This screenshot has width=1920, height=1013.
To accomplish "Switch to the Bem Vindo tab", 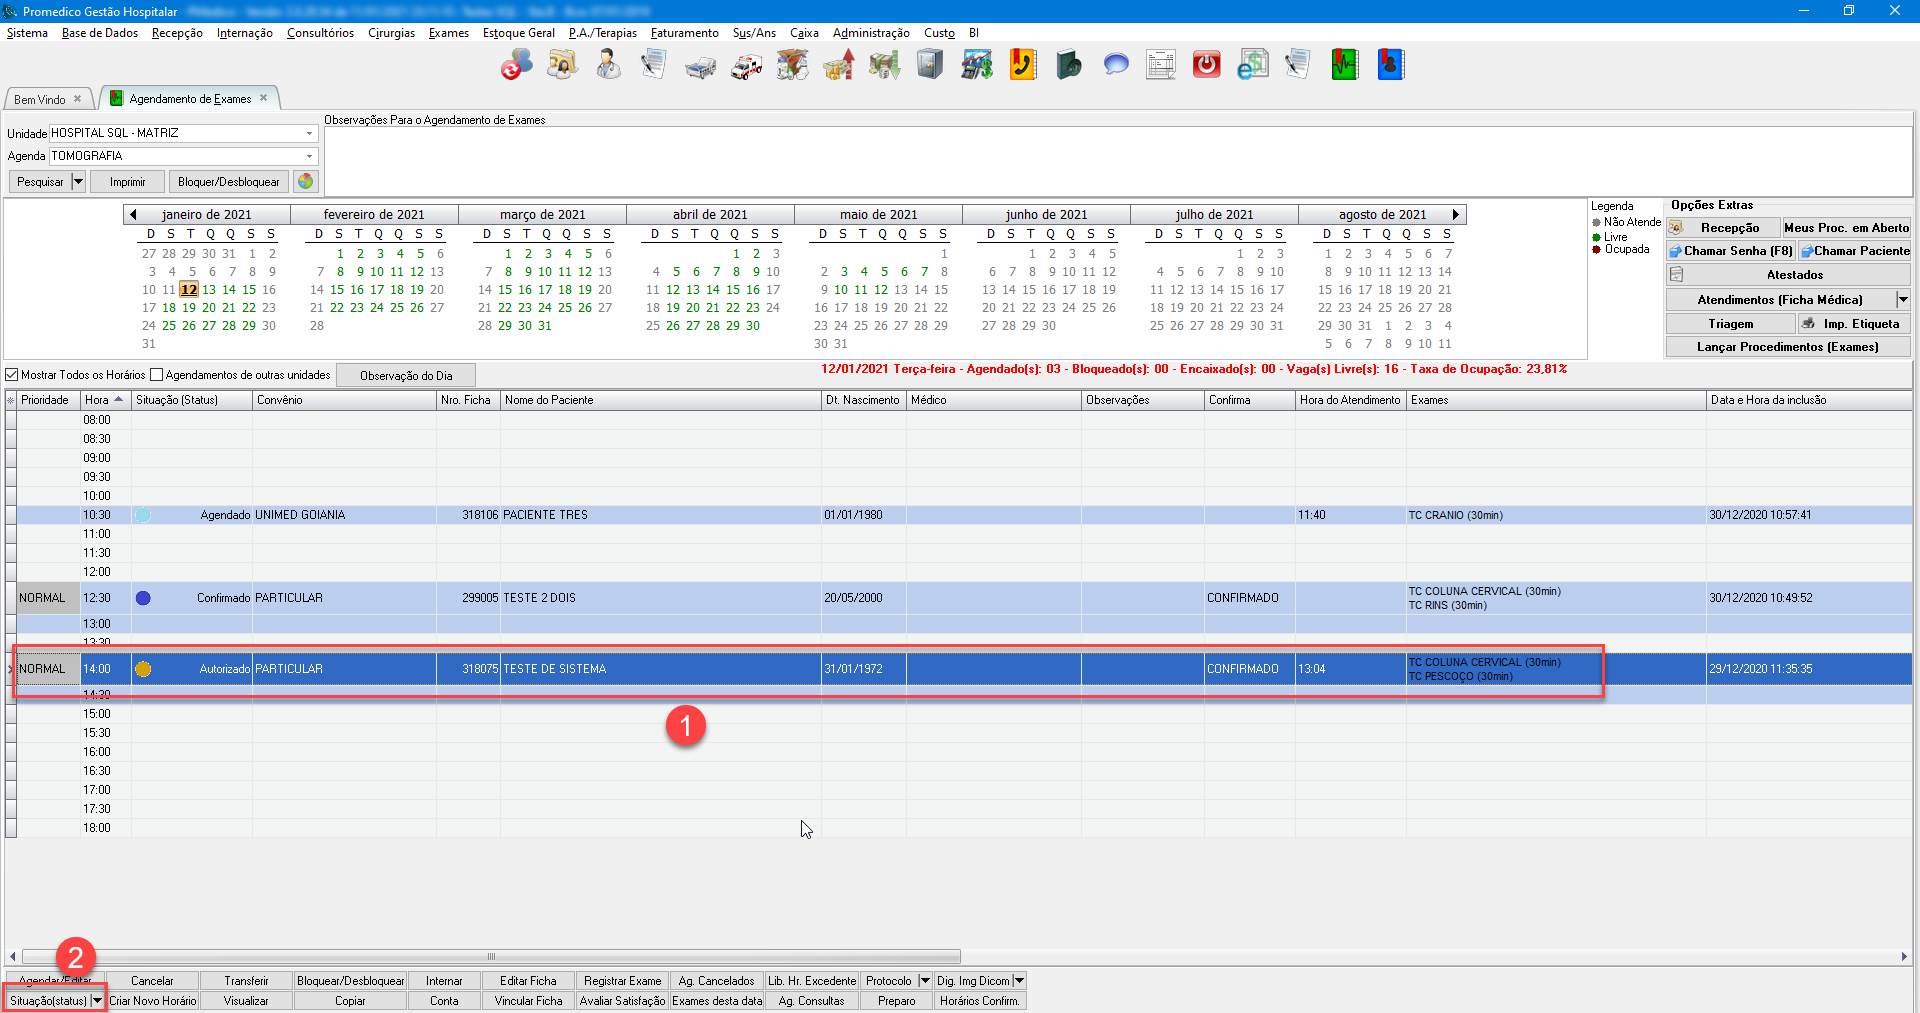I will [x=40, y=99].
